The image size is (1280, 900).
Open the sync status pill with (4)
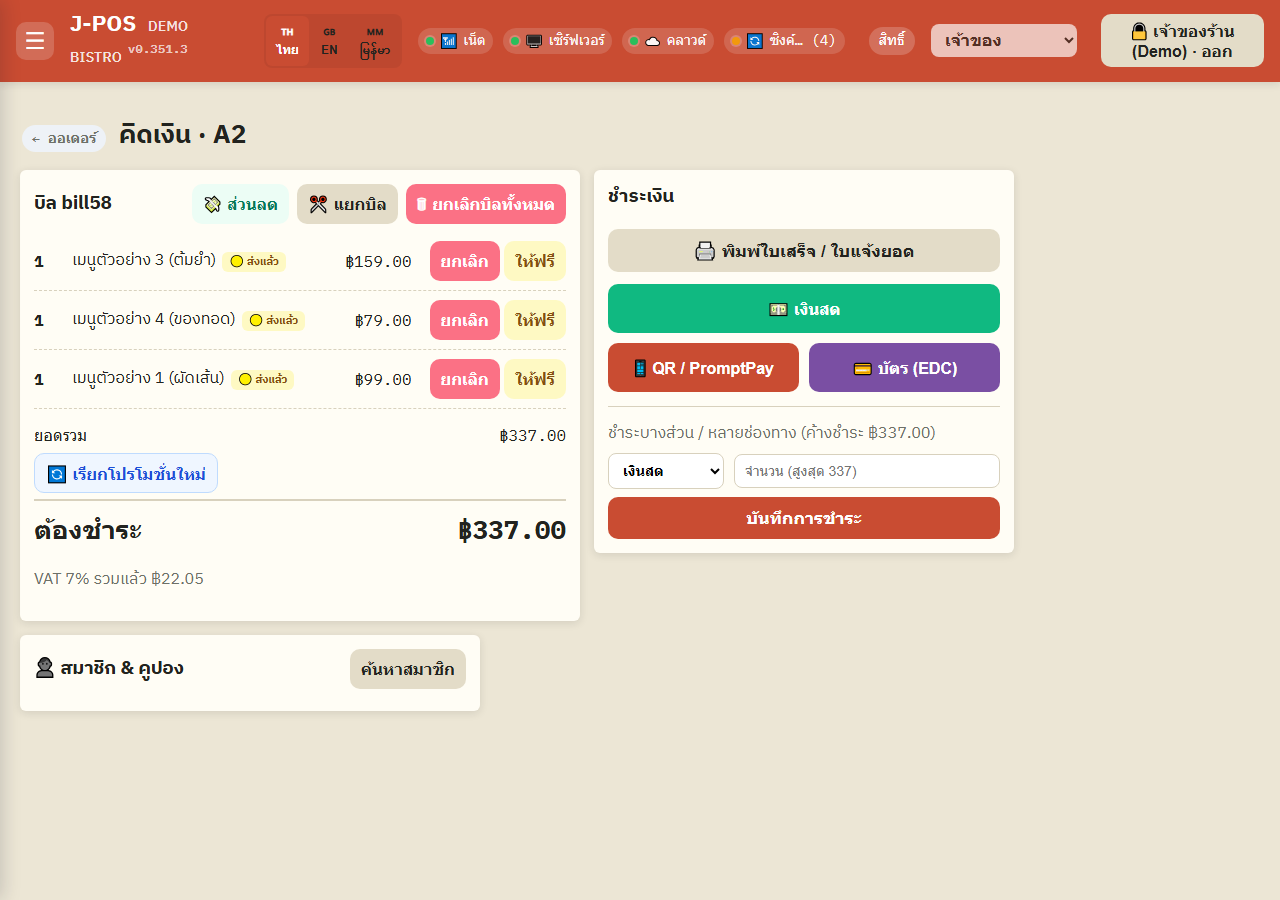click(x=784, y=41)
